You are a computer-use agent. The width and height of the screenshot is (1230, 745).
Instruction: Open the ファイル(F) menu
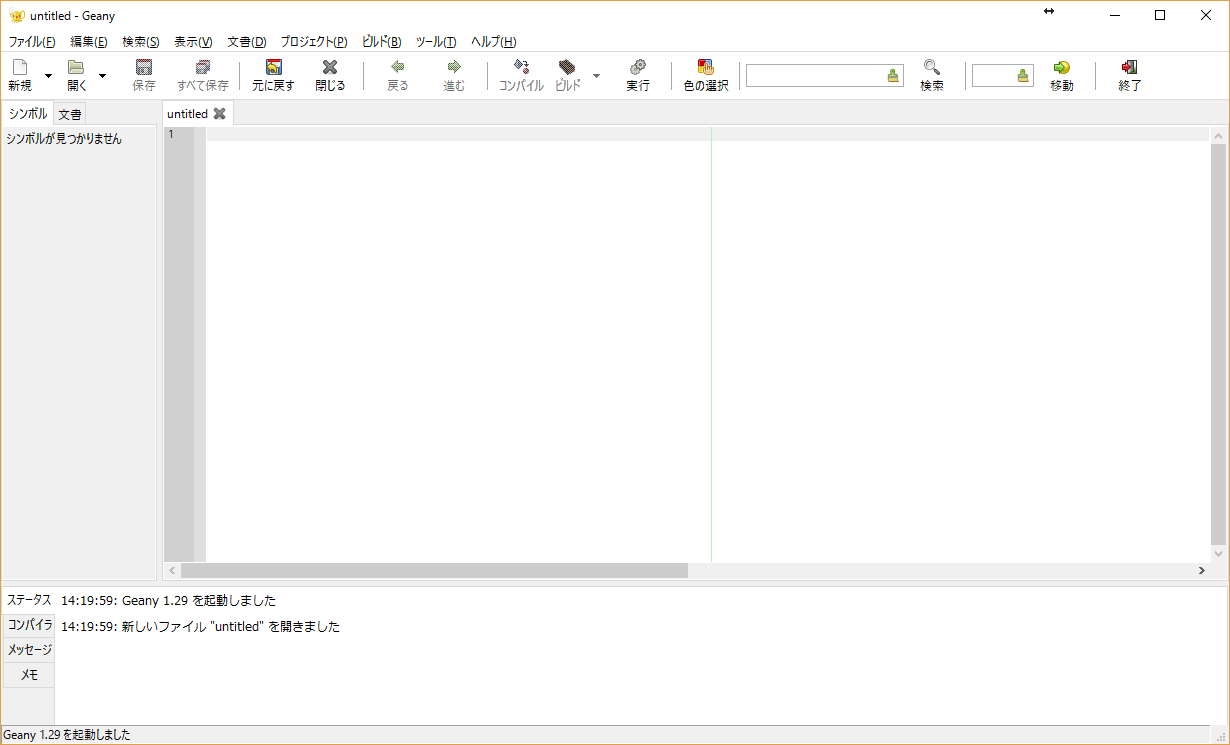32,42
